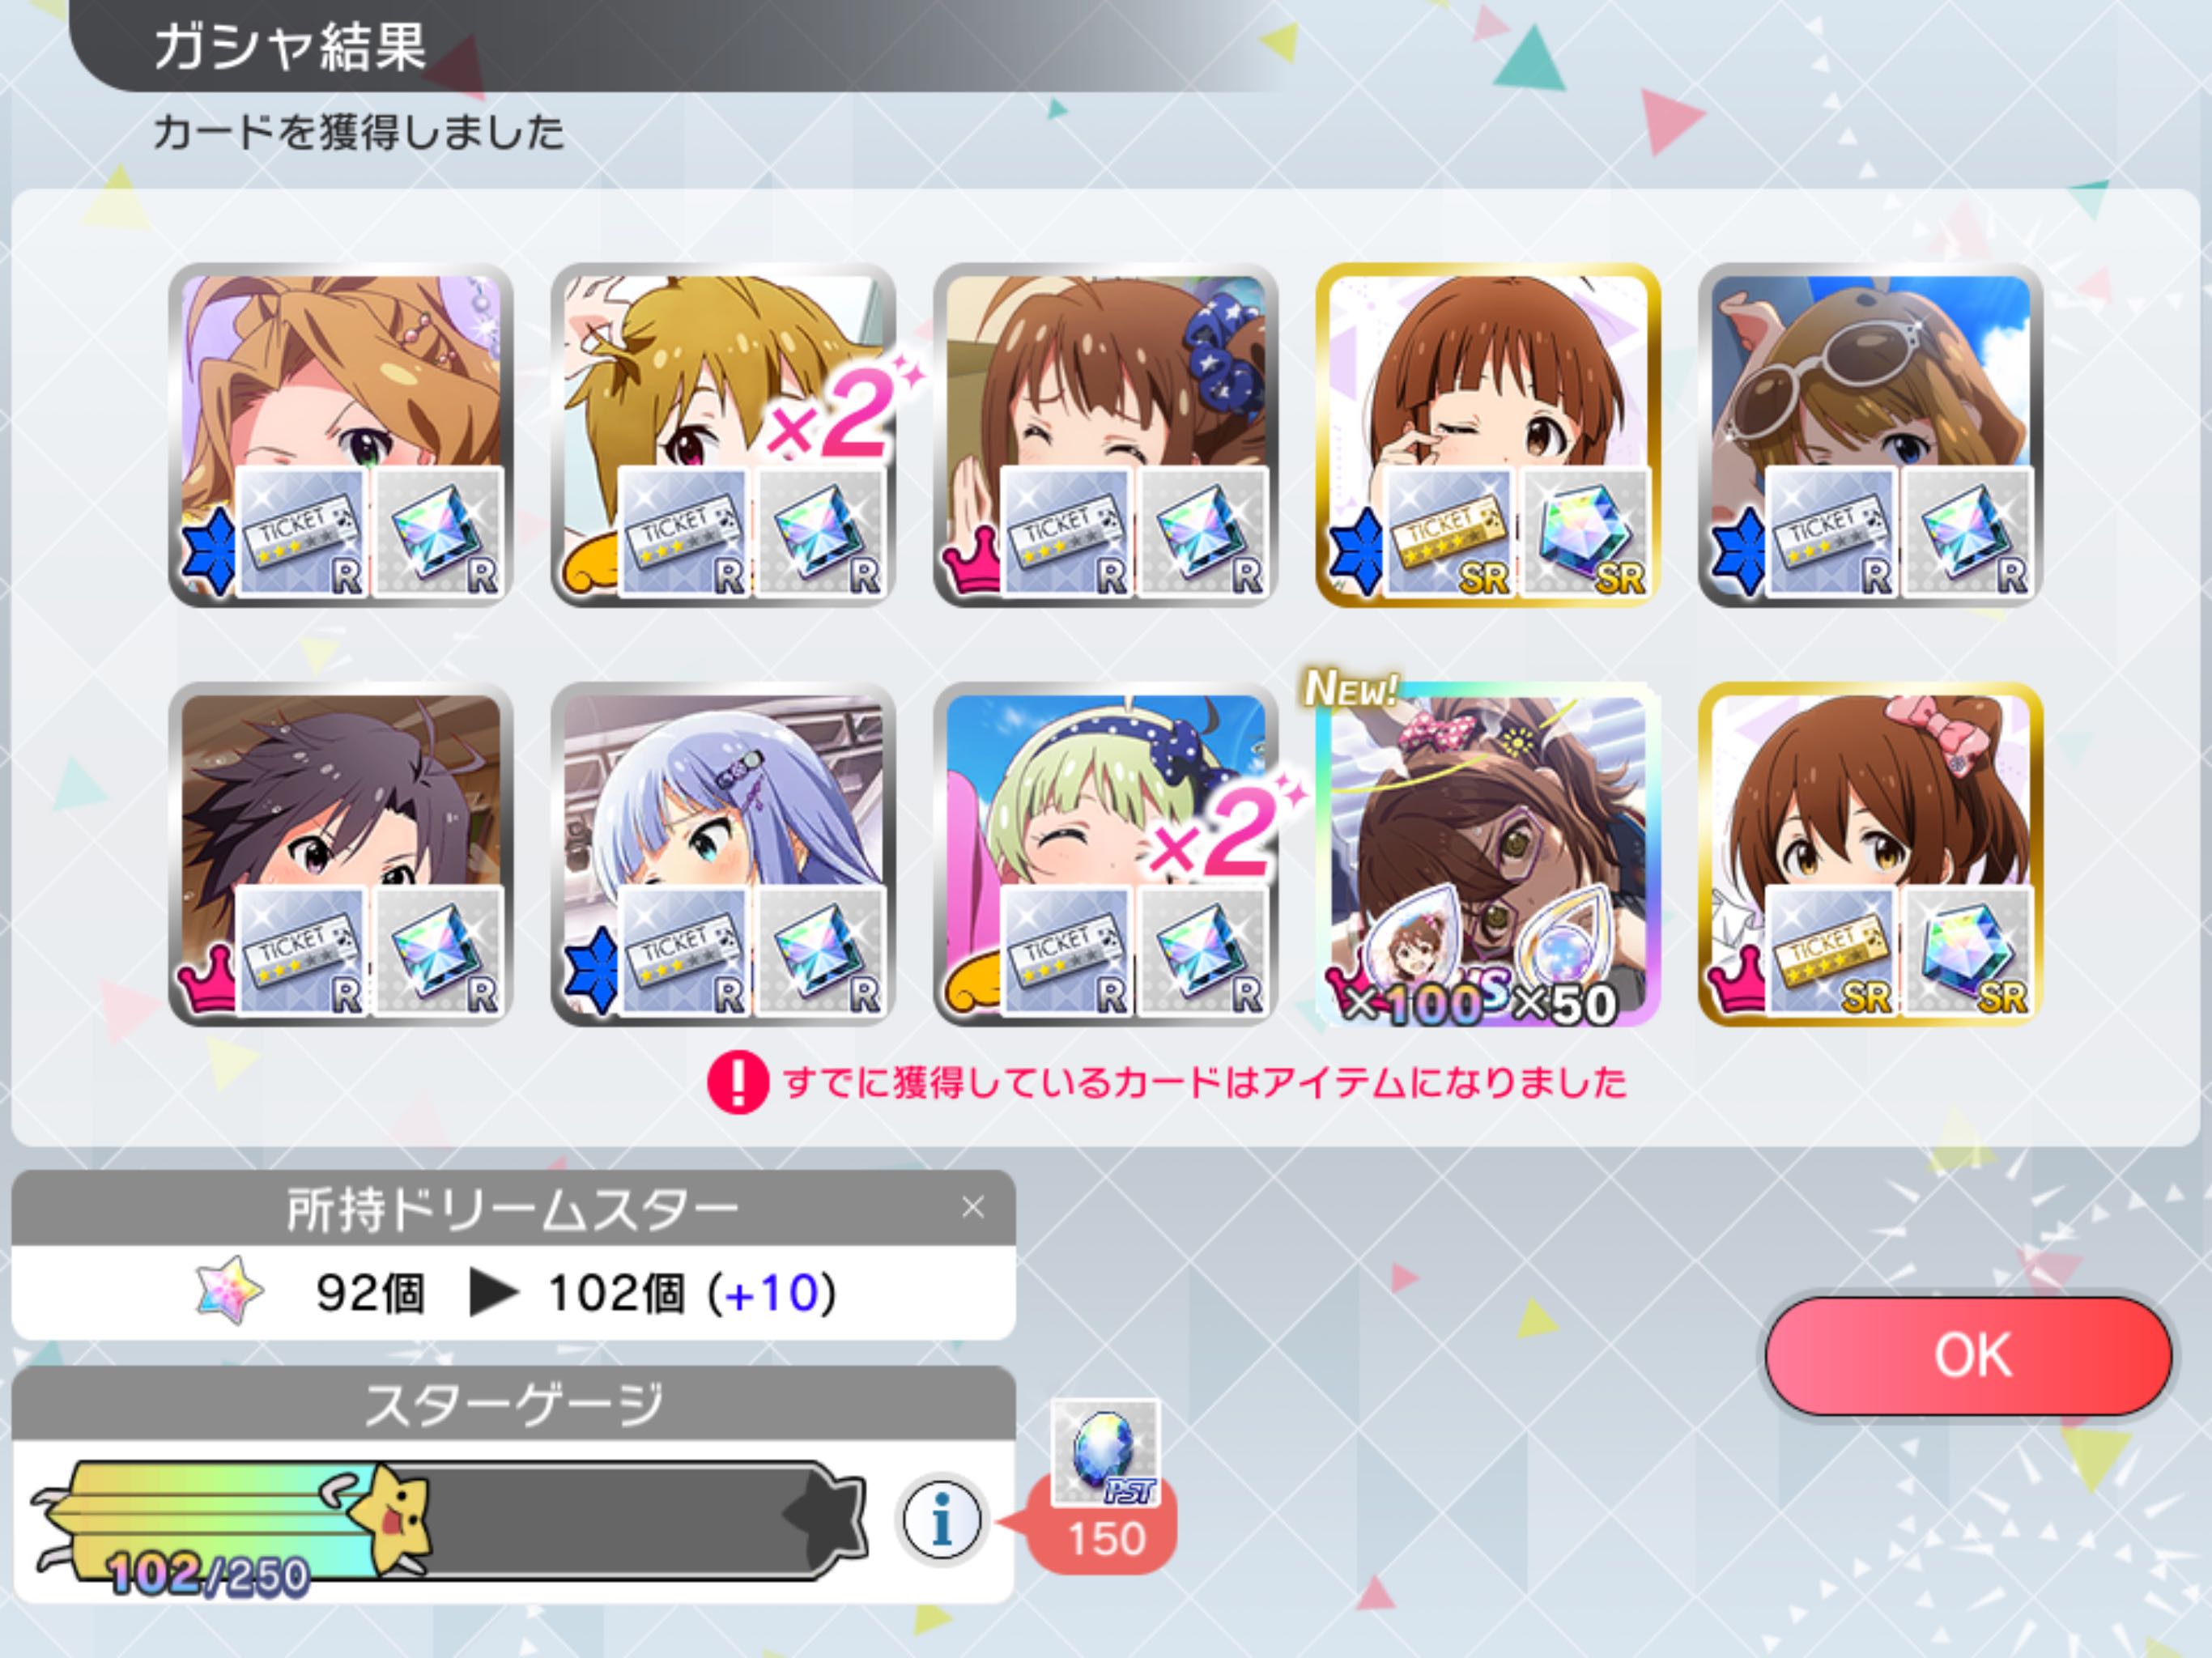
Task: Select the New SSR card thumbnail
Action: point(1488,854)
